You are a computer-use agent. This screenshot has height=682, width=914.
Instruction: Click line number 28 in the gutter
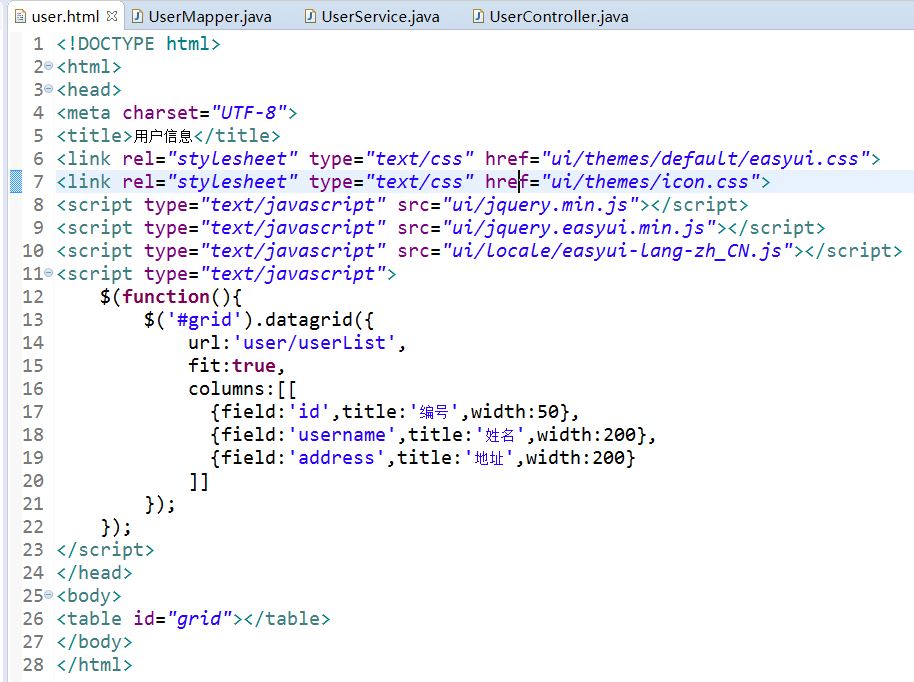[x=33, y=665]
